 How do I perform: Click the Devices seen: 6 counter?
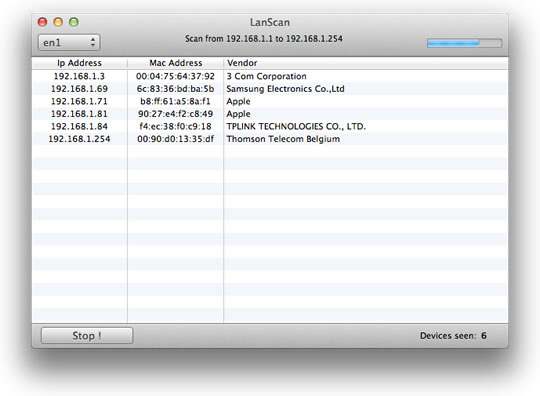[453, 336]
